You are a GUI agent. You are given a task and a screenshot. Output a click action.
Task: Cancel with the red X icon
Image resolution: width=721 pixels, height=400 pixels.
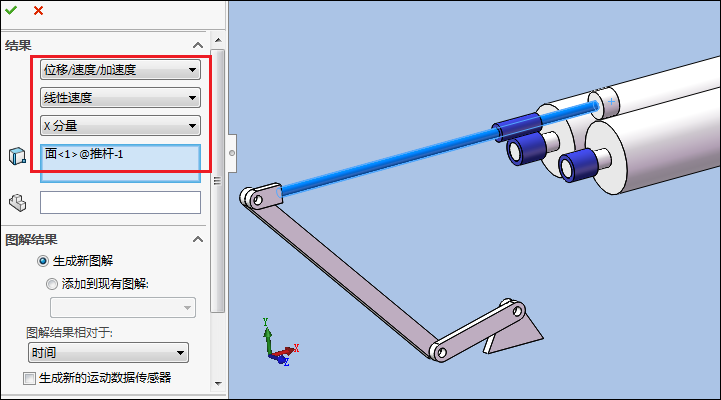39,10
